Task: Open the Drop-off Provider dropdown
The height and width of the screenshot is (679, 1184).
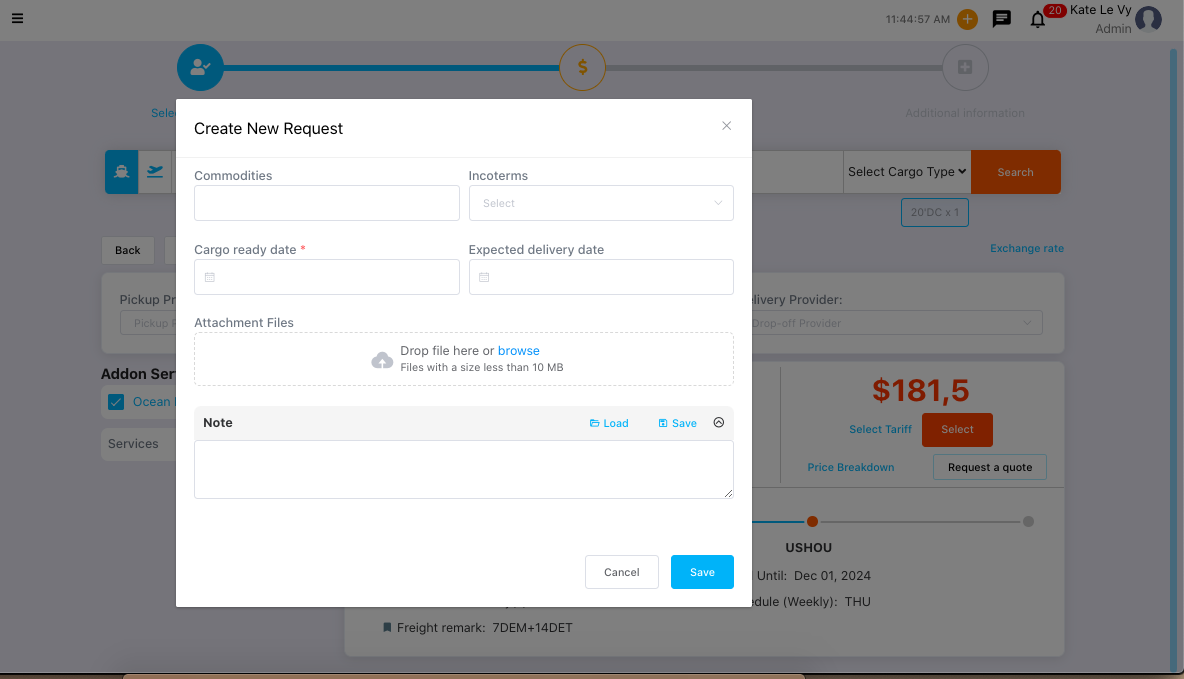Action: pos(895,323)
